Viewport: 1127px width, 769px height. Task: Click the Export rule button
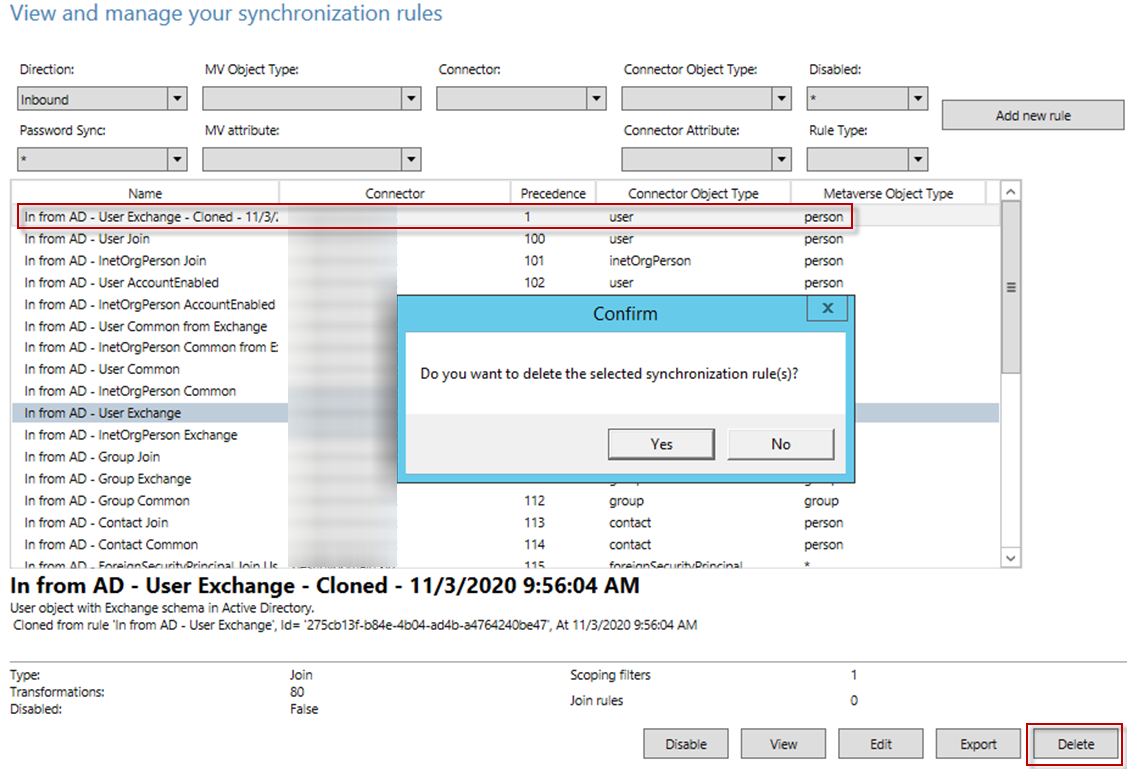coord(977,743)
